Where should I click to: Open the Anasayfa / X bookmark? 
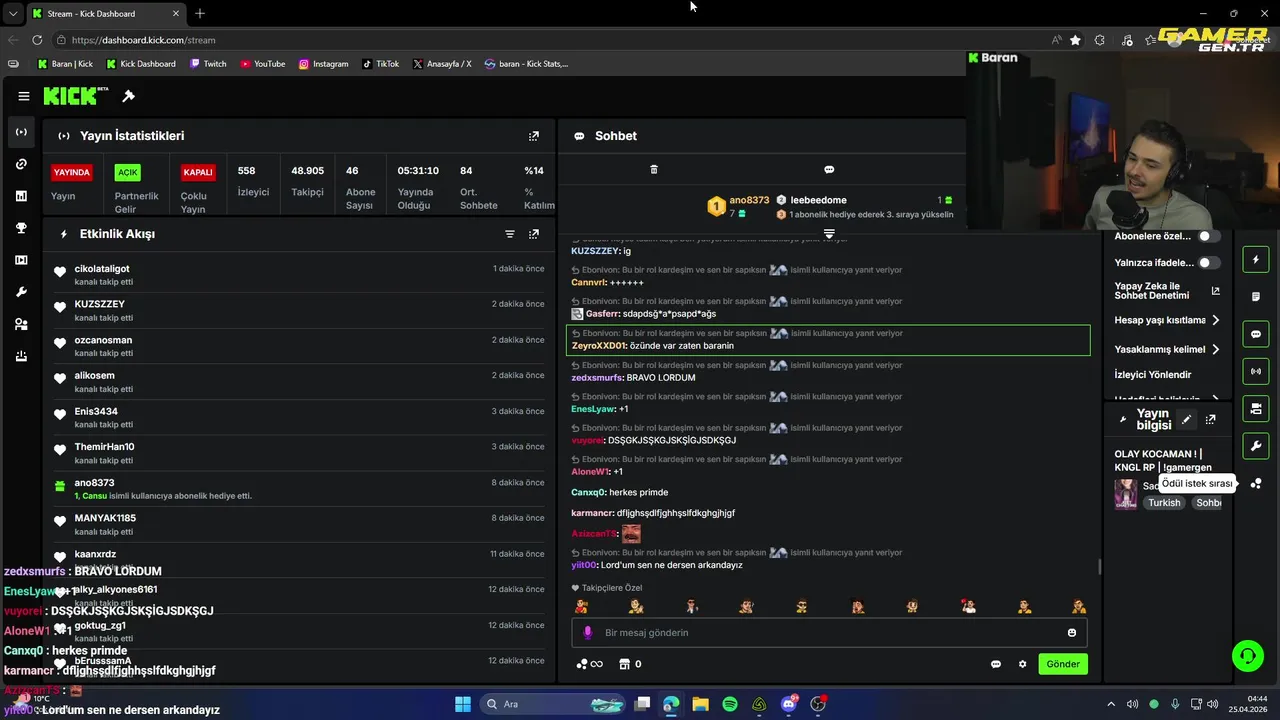441,64
